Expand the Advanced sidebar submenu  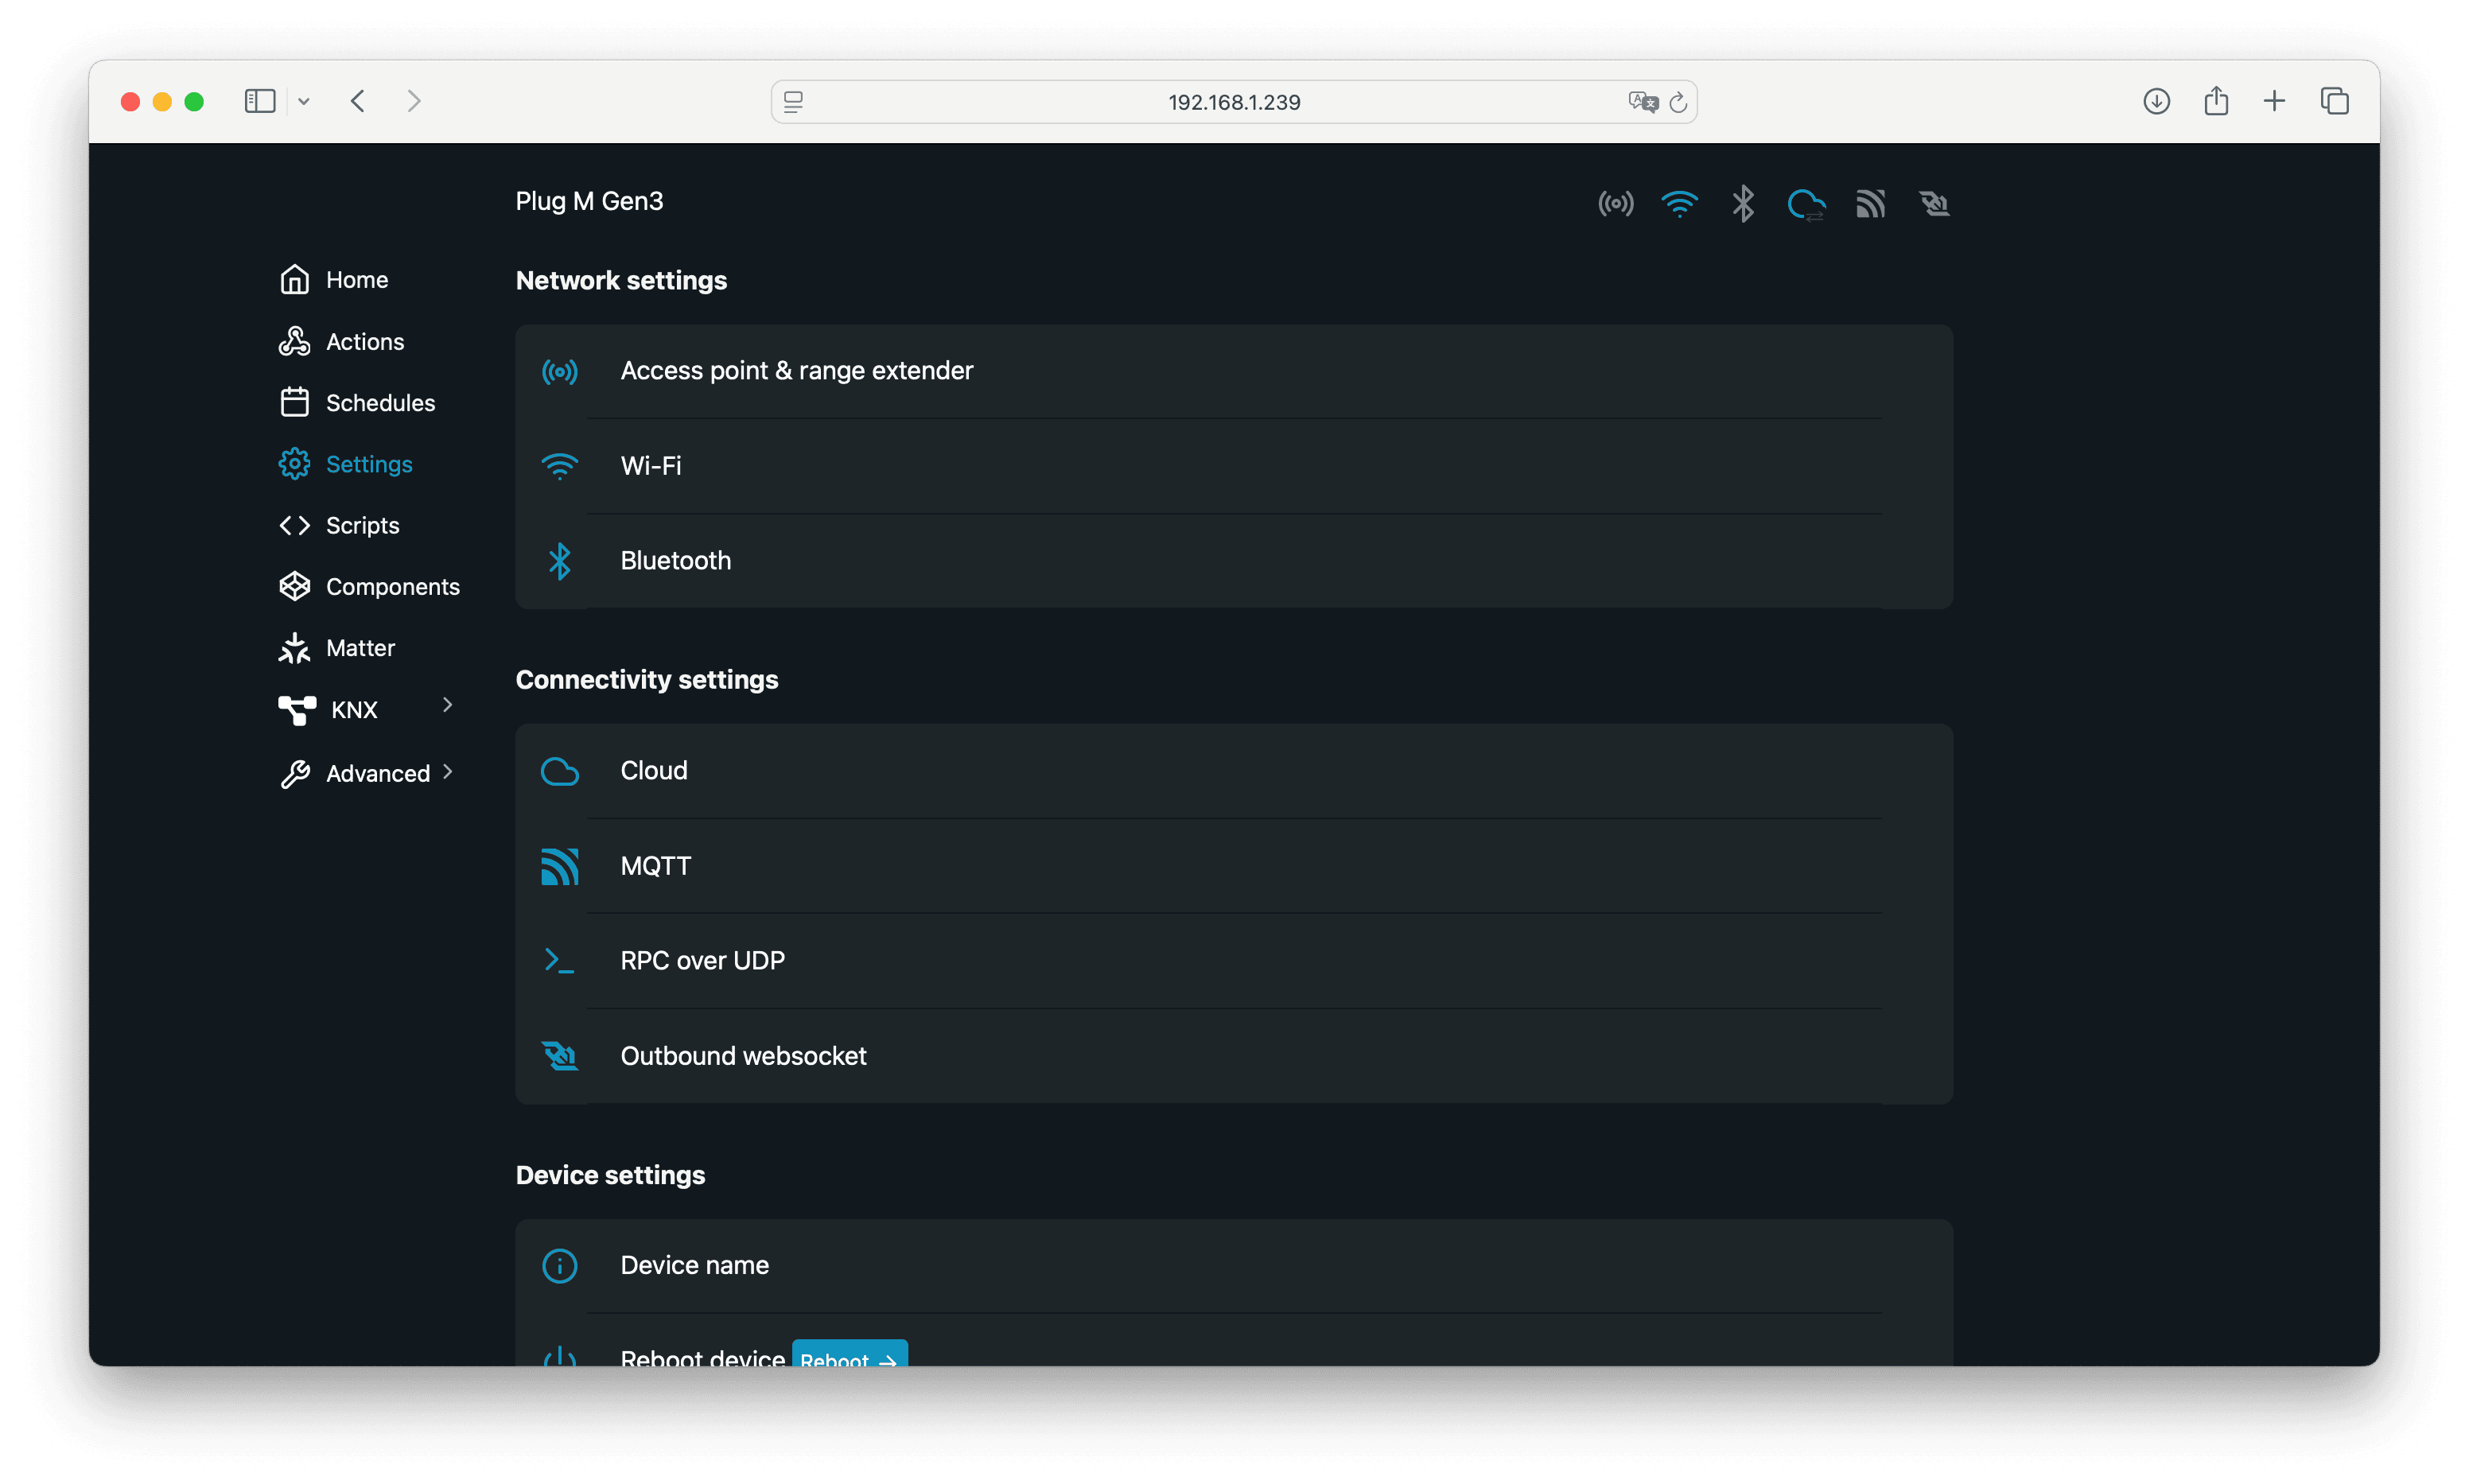tap(447, 772)
